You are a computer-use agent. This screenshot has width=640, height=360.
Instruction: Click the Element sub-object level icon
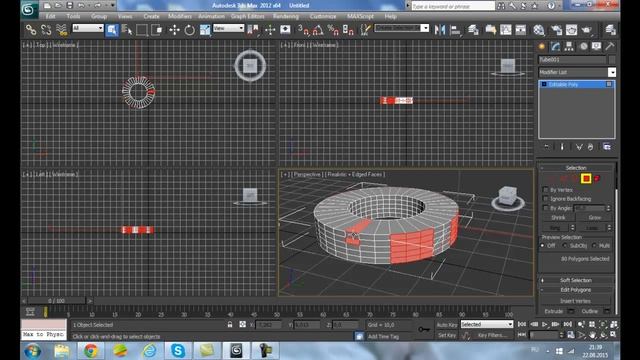pyautogui.click(x=597, y=179)
